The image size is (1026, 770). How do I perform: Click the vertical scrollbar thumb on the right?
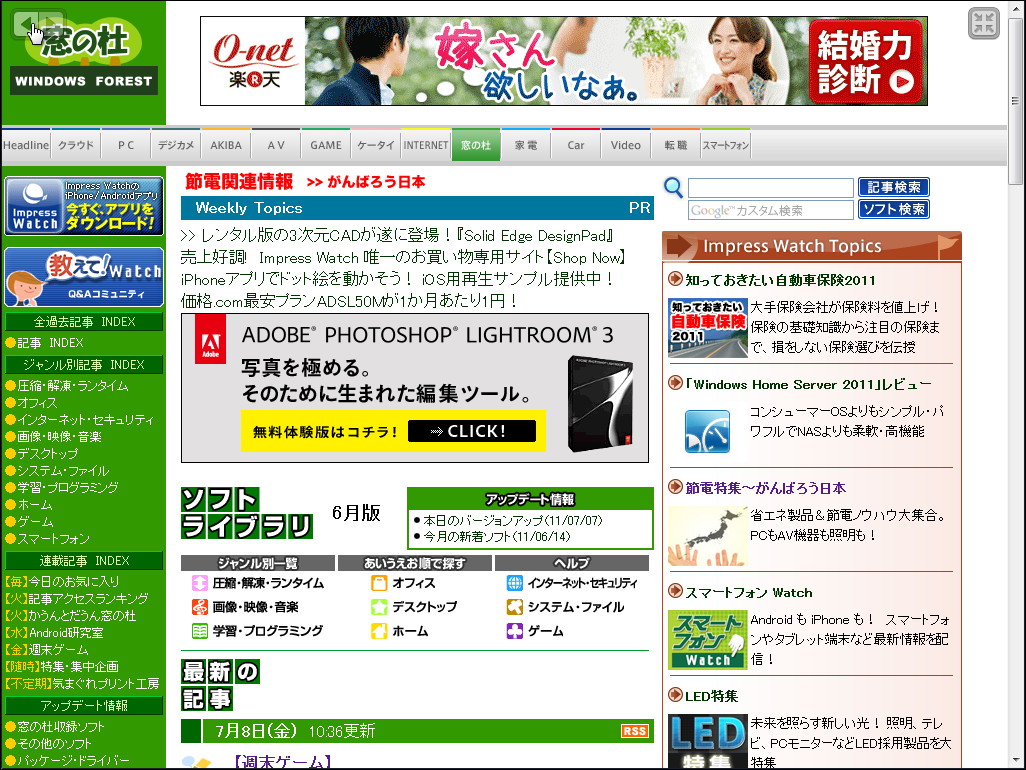1016,101
